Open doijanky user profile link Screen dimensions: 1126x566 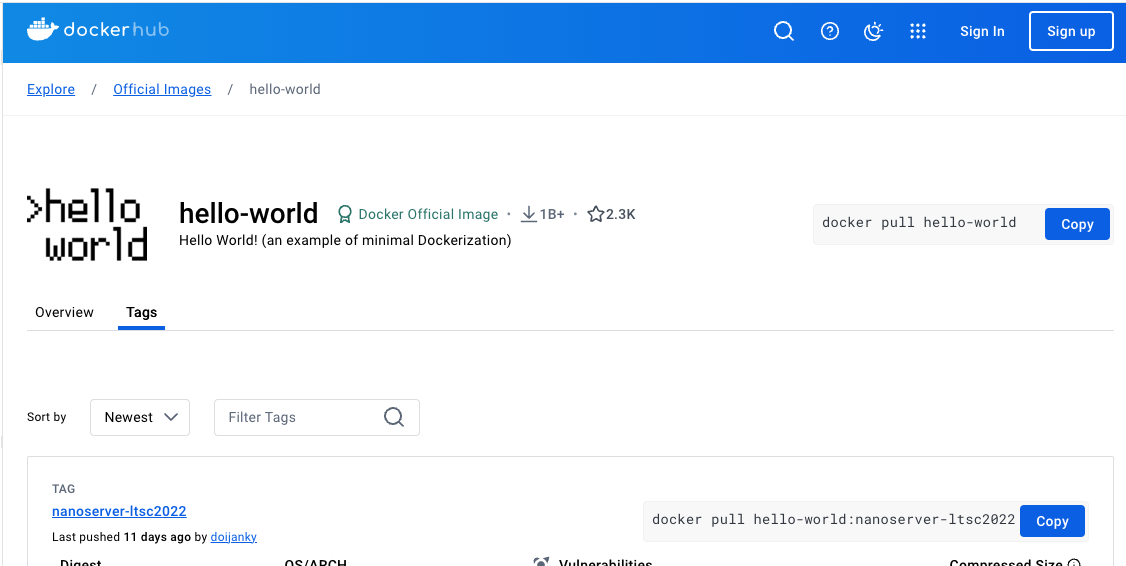[233, 537]
